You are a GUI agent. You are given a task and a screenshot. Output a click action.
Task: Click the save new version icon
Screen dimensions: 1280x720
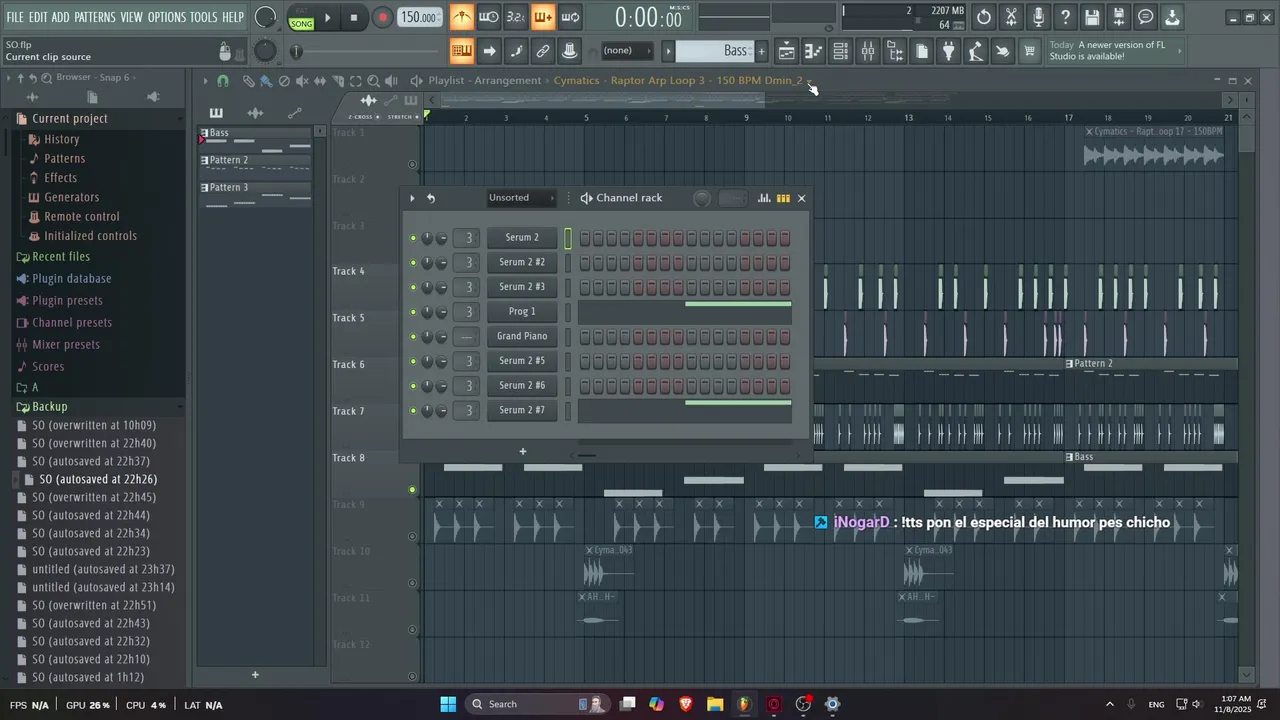point(1119,17)
